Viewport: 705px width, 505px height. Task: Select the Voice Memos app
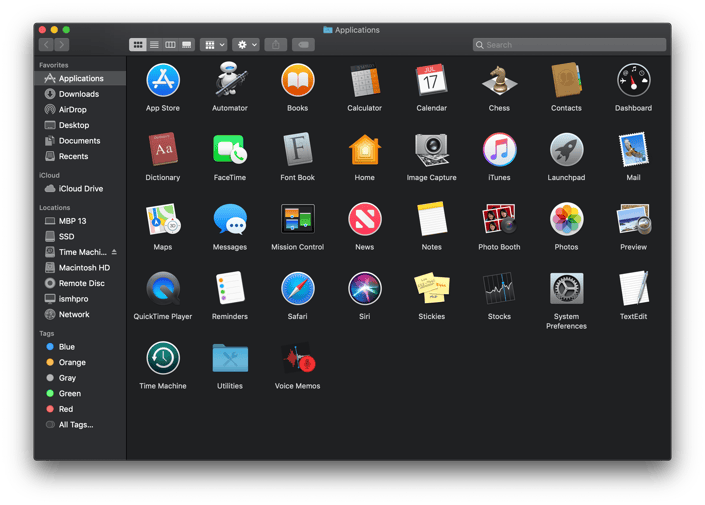click(x=297, y=358)
